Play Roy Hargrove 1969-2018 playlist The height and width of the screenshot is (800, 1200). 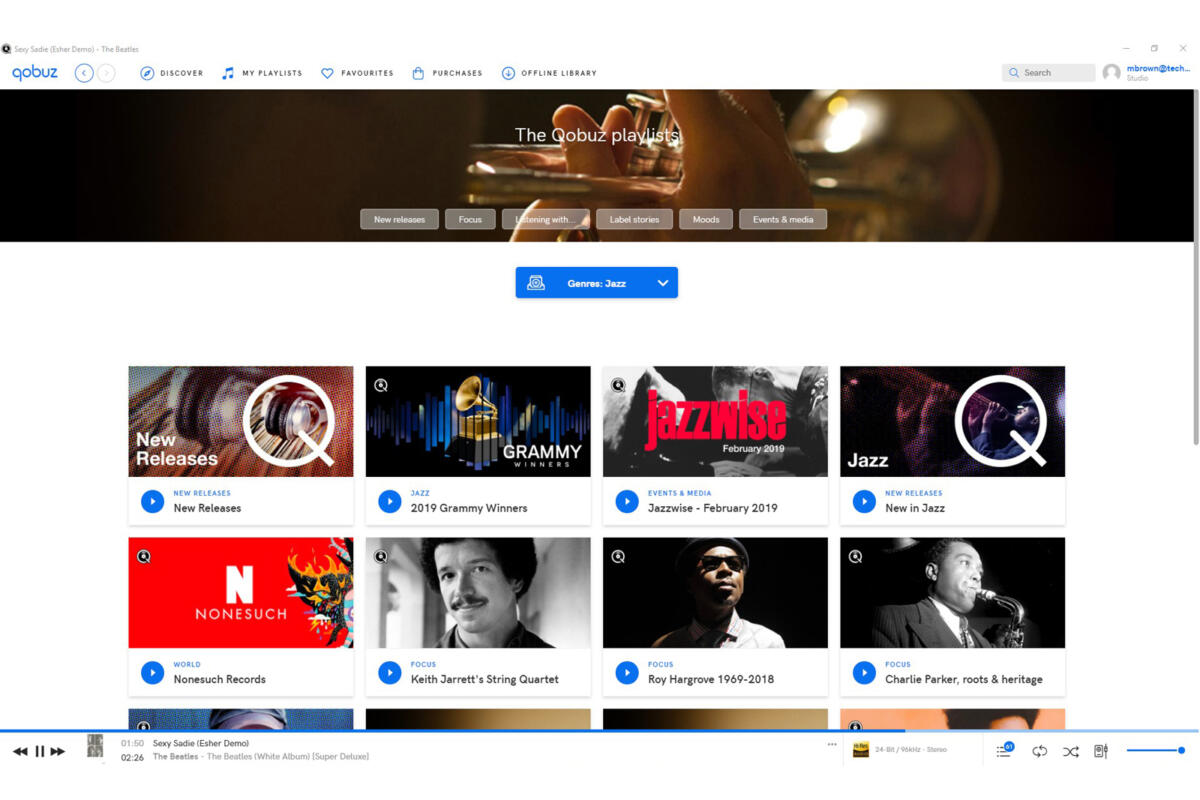[x=627, y=672]
